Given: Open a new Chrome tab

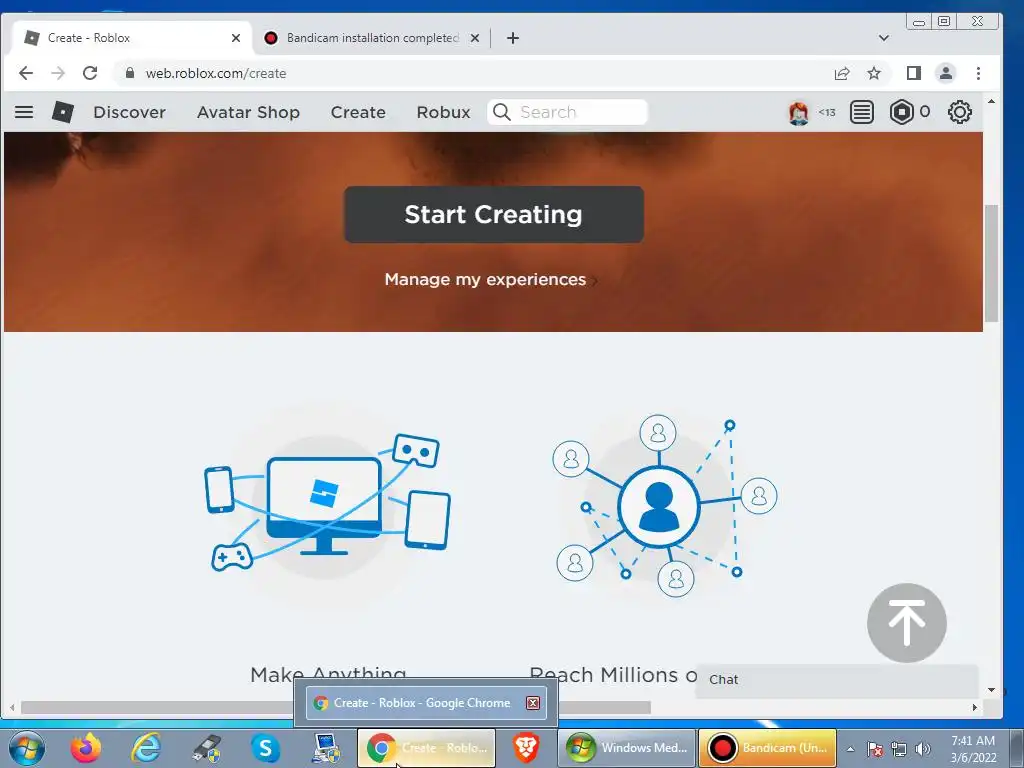Looking at the screenshot, I should pos(513,38).
